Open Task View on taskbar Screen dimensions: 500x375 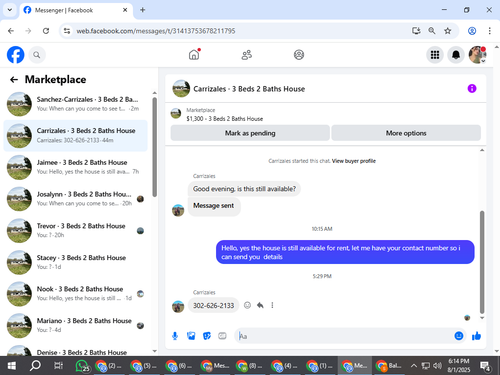pyautogui.click(x=58, y=366)
